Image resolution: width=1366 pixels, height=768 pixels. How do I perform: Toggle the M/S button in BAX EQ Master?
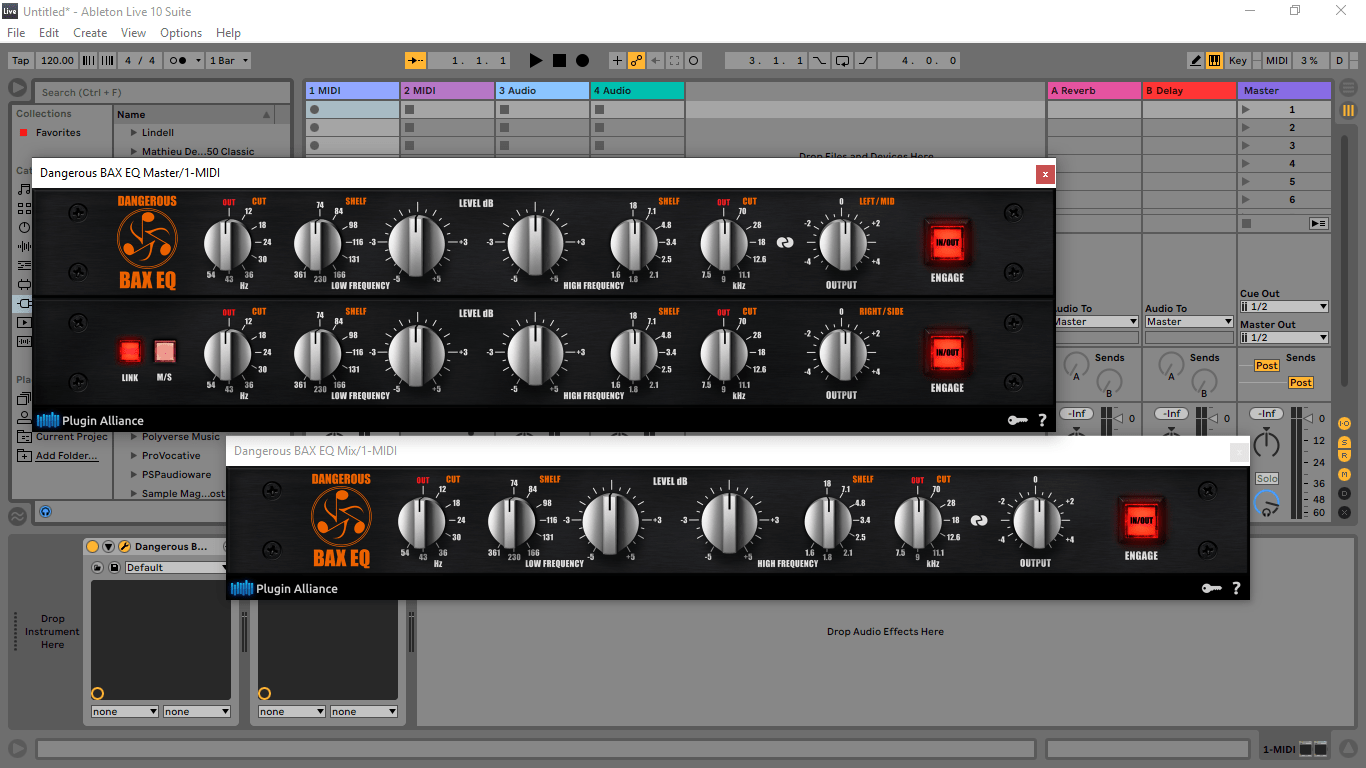click(164, 351)
